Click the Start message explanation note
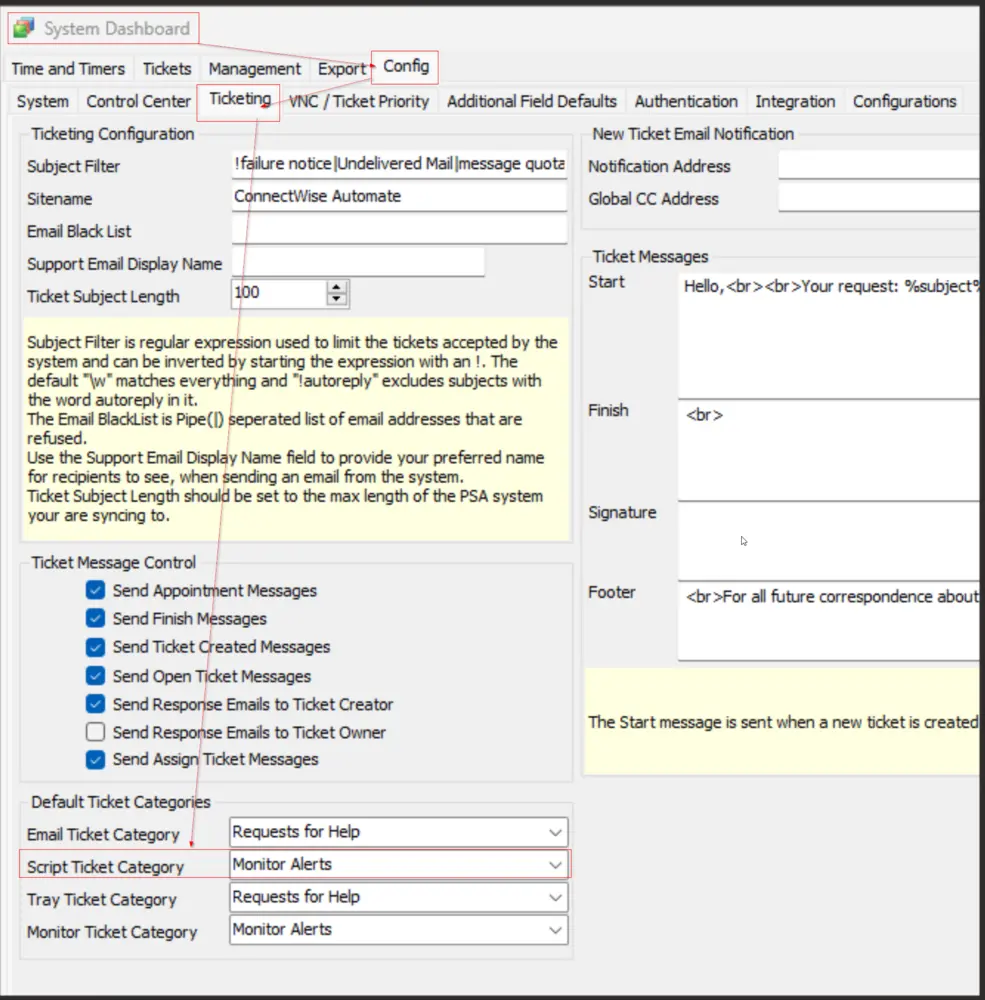The height and width of the screenshot is (1000, 985). point(782,722)
